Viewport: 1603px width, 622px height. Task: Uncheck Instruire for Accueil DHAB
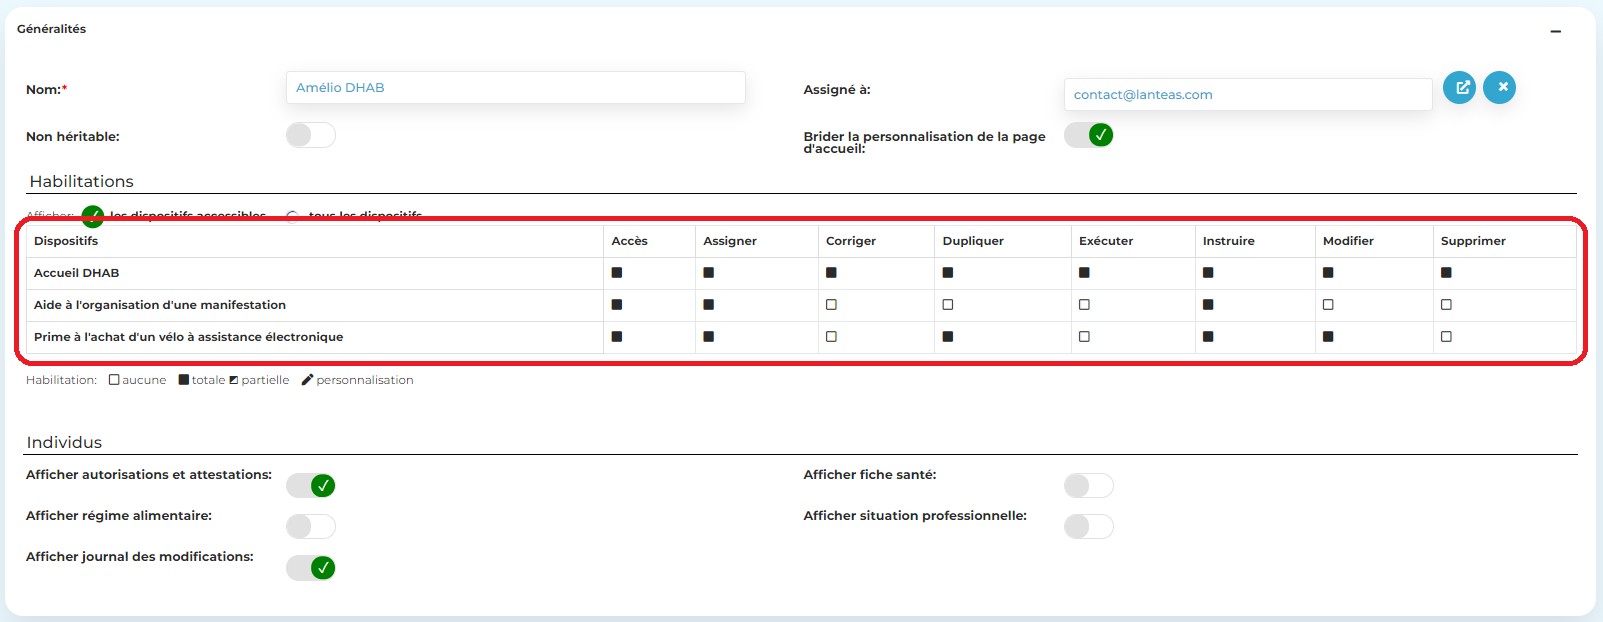[x=1208, y=273]
